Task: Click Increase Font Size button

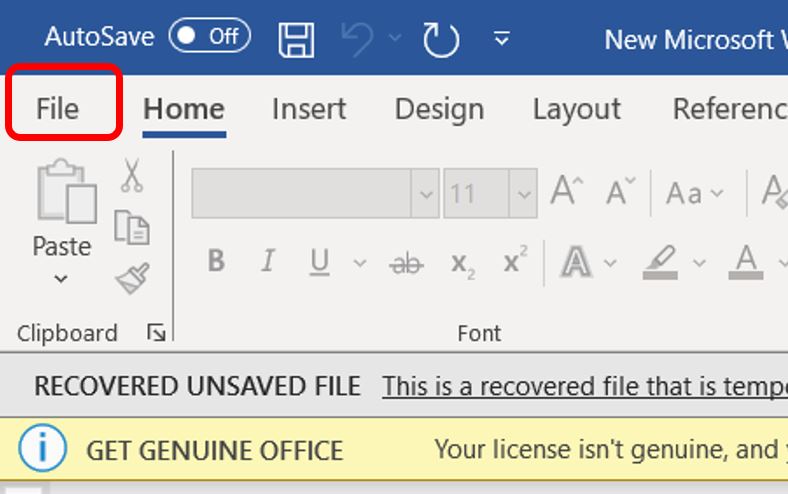Action: [567, 191]
